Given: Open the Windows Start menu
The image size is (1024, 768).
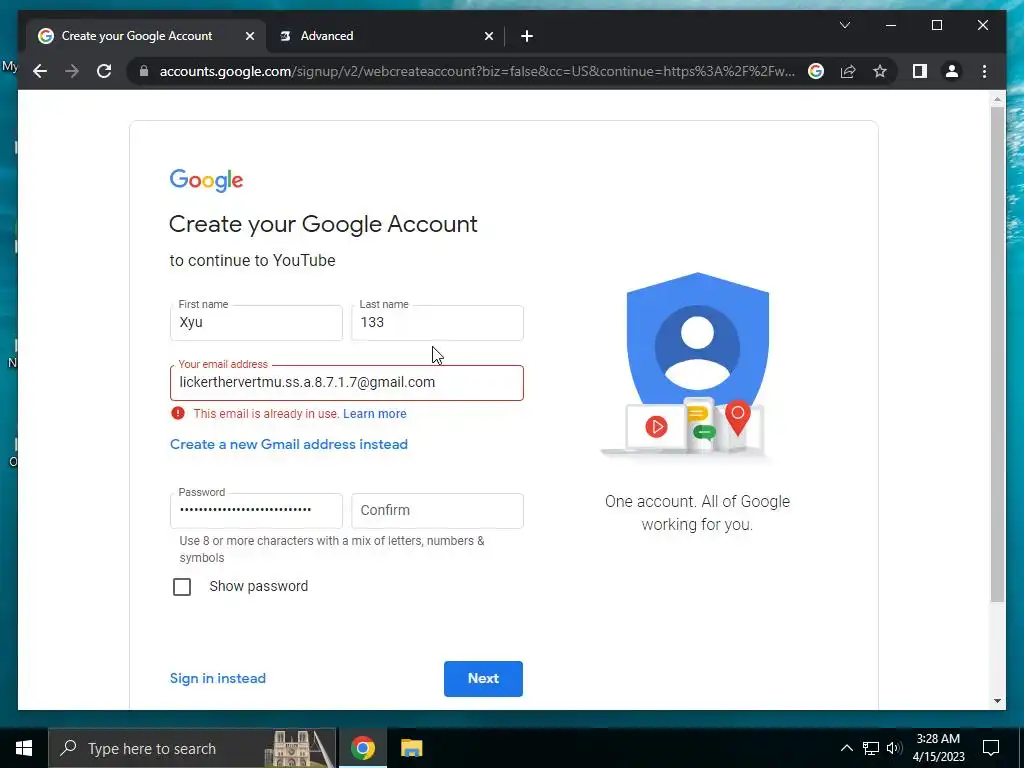Looking at the screenshot, I should (x=24, y=748).
